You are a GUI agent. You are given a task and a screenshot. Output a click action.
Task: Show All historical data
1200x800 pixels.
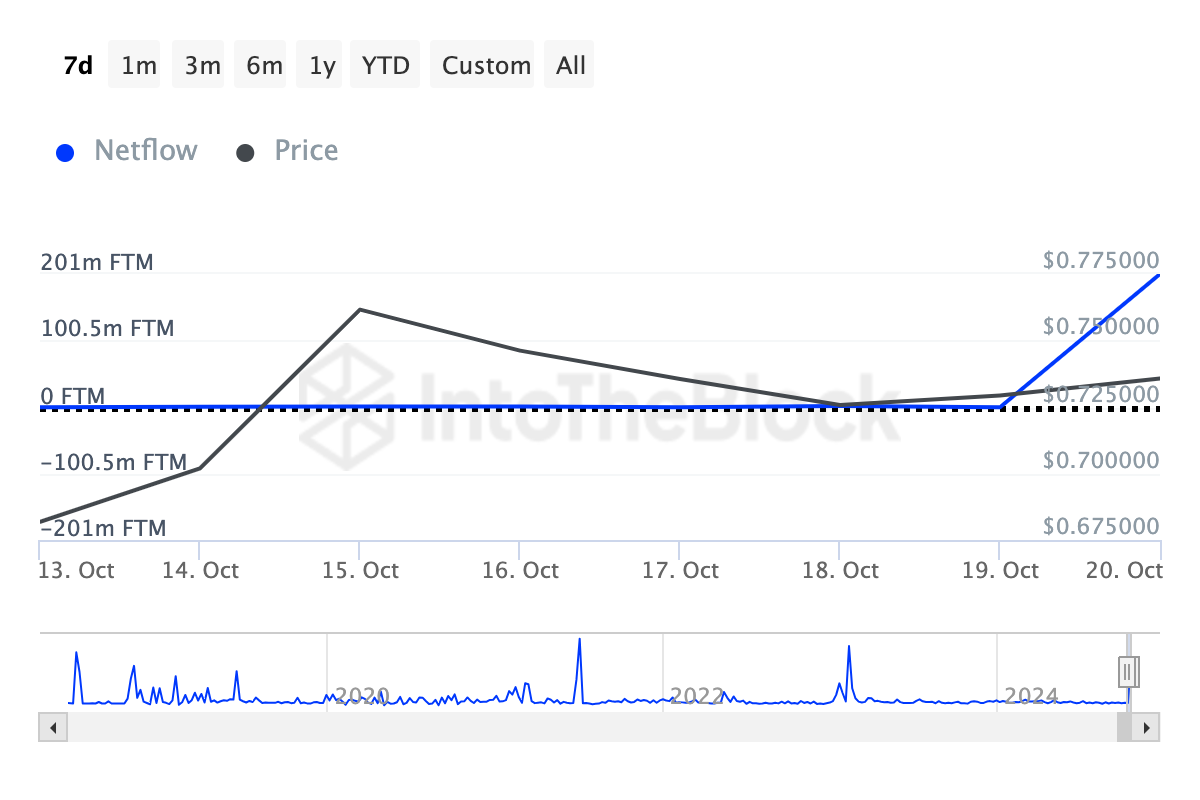point(571,66)
